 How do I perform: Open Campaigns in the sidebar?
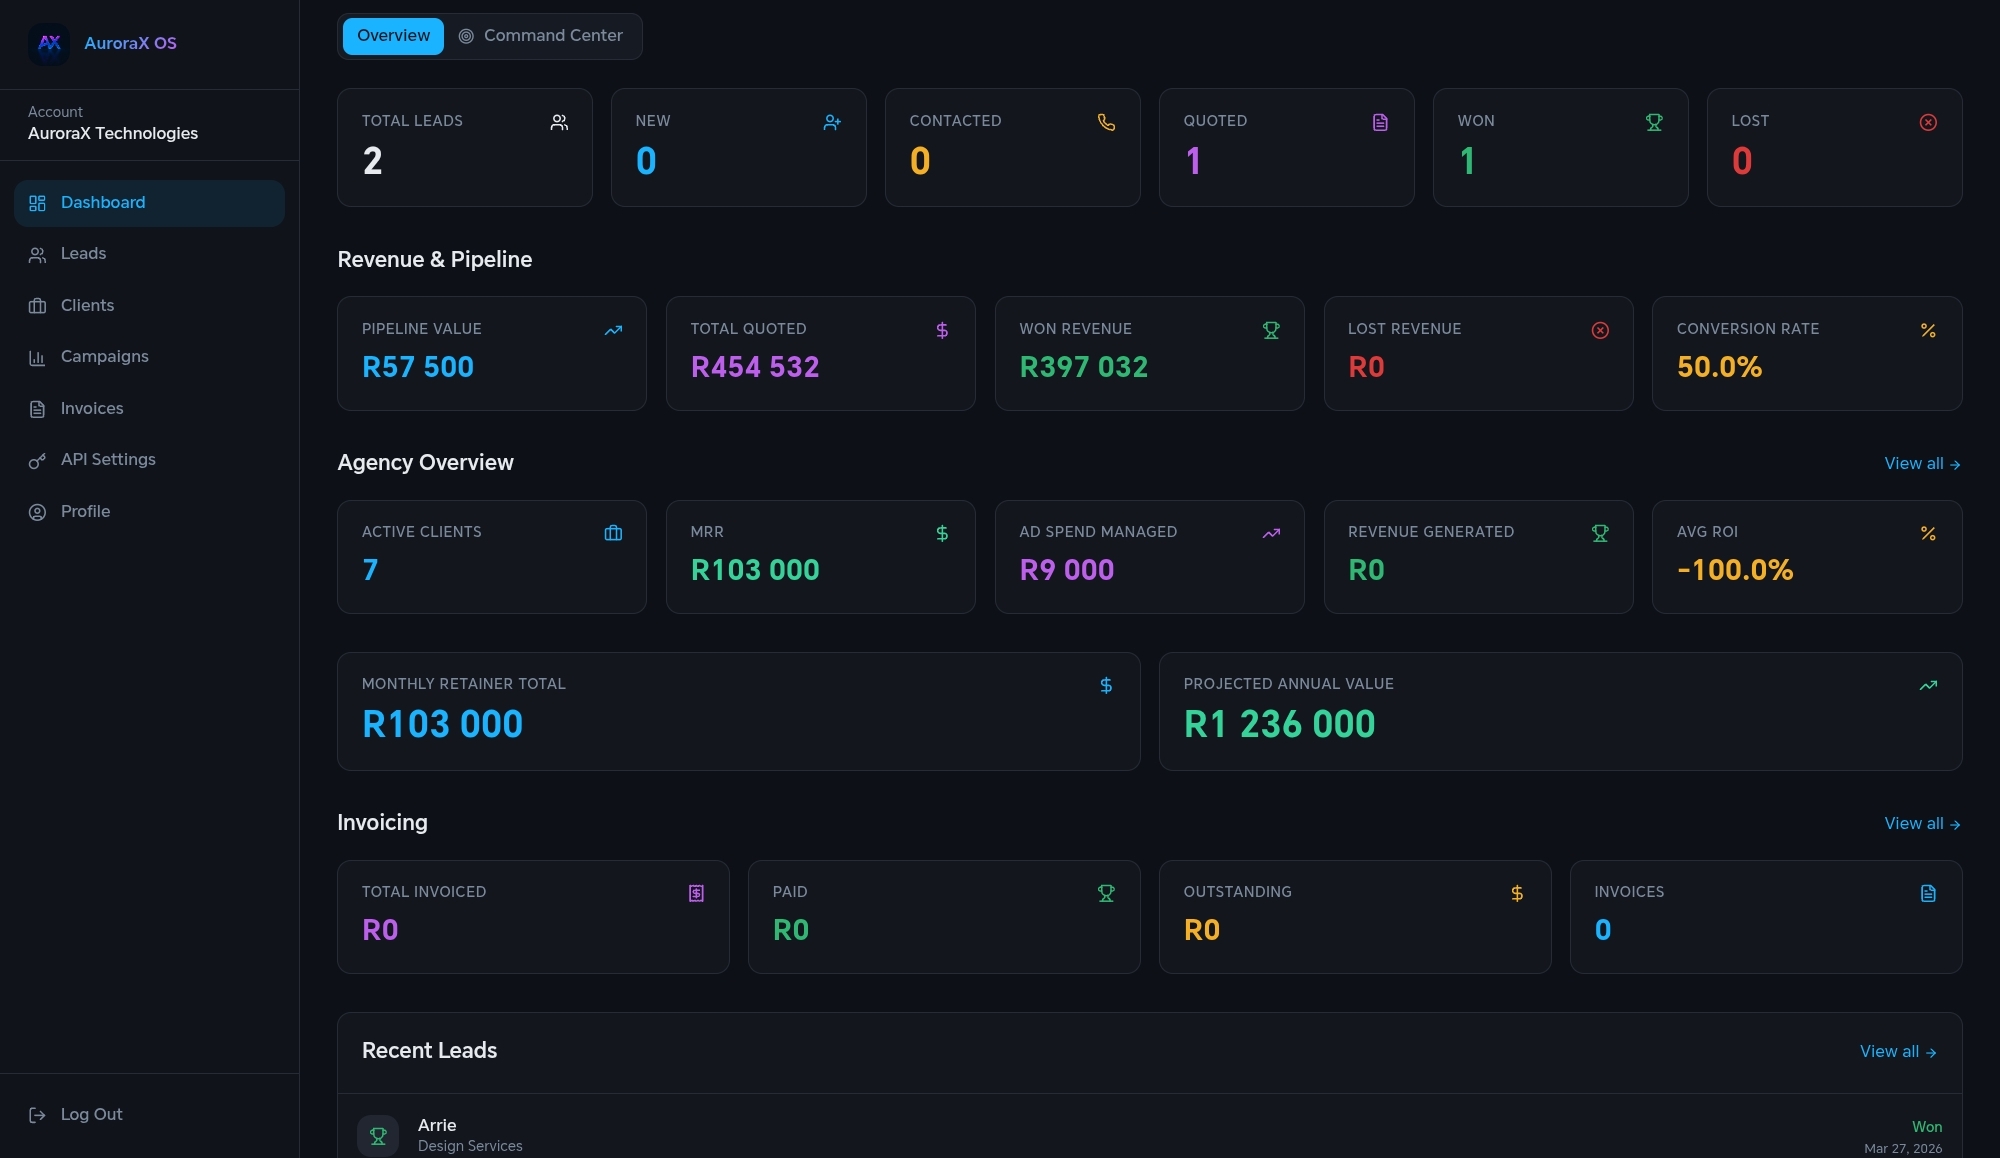point(149,357)
